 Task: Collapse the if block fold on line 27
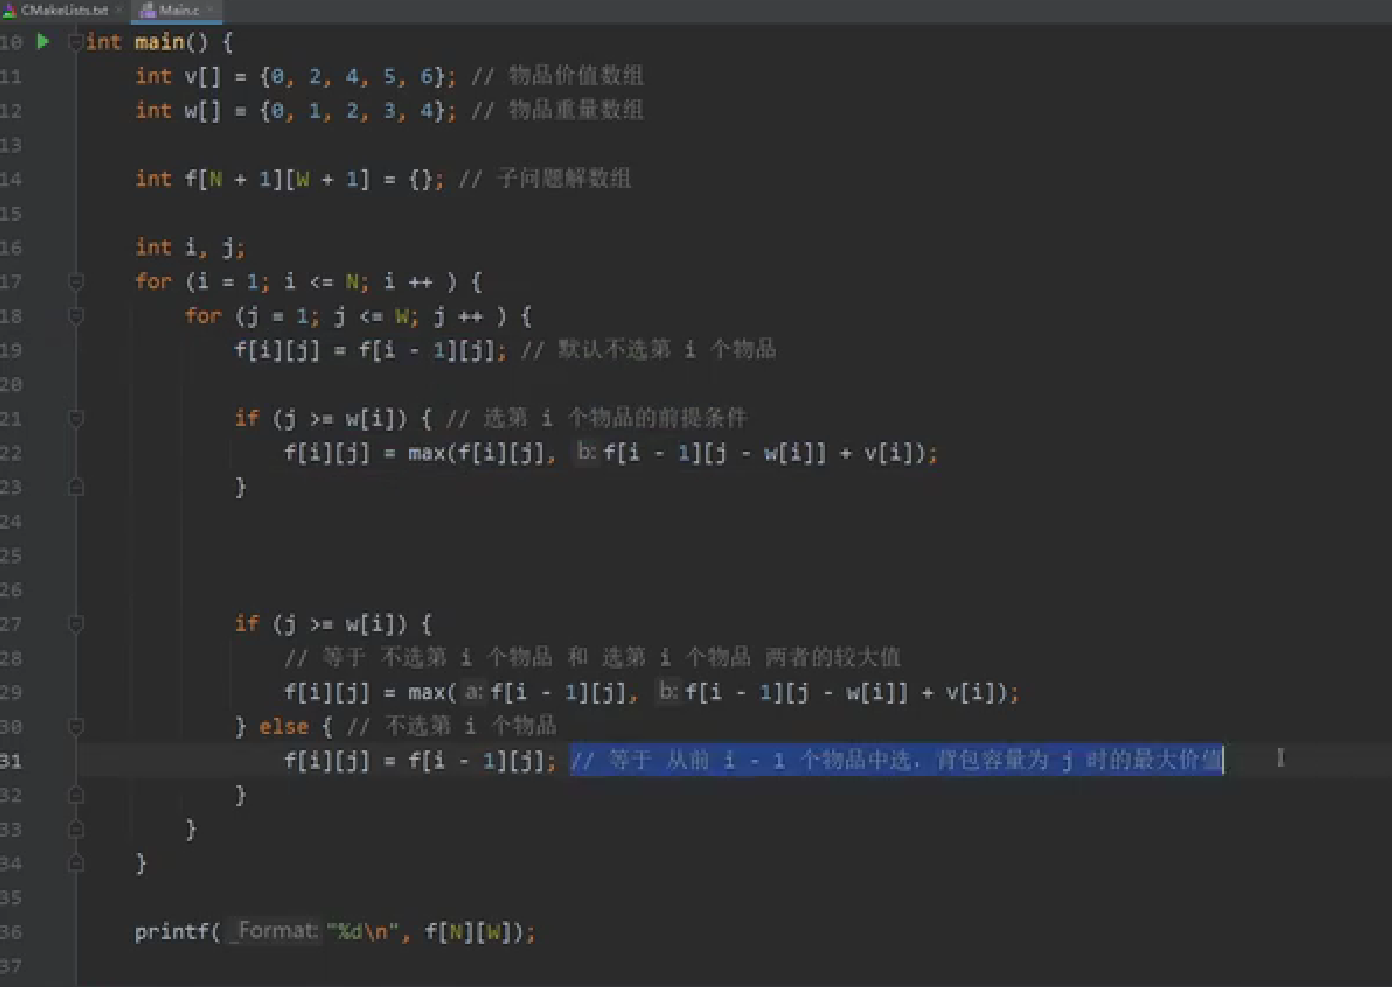pos(75,624)
